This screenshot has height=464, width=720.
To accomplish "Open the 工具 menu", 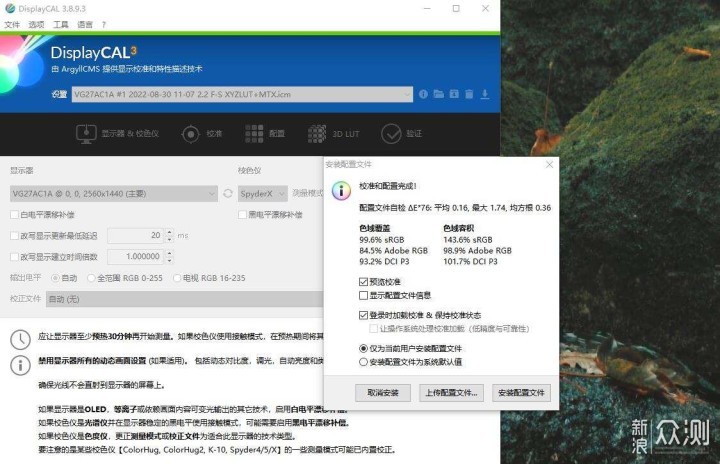I will coord(61,24).
